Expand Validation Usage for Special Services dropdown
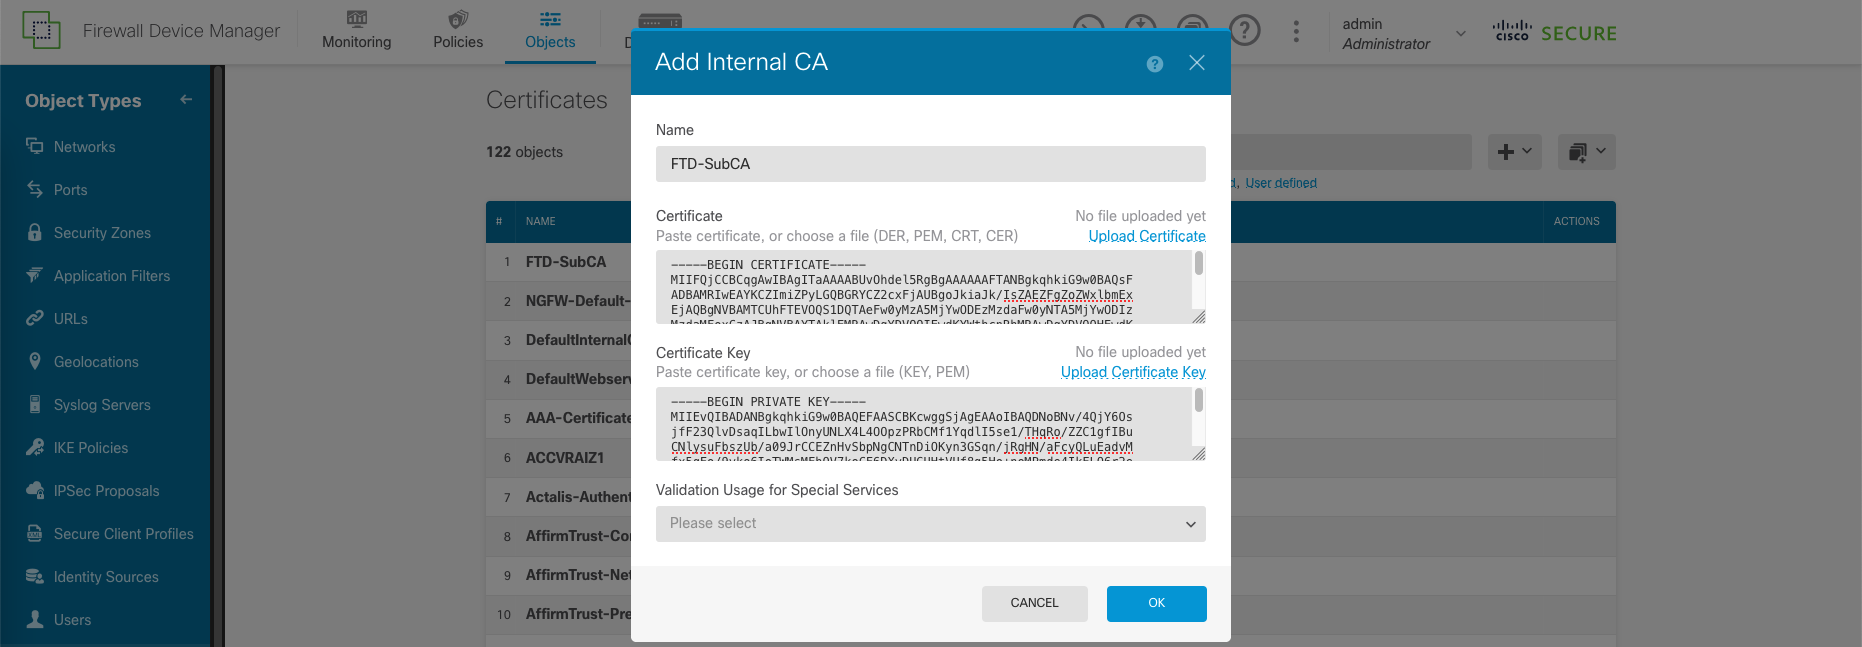This screenshot has width=1862, height=647. [x=930, y=524]
